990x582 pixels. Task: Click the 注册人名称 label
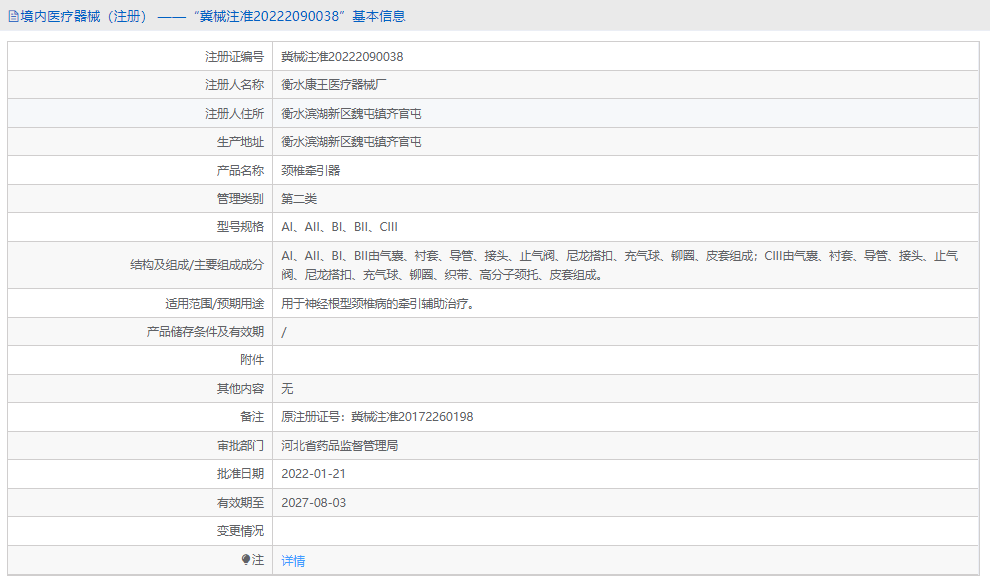click(x=234, y=85)
